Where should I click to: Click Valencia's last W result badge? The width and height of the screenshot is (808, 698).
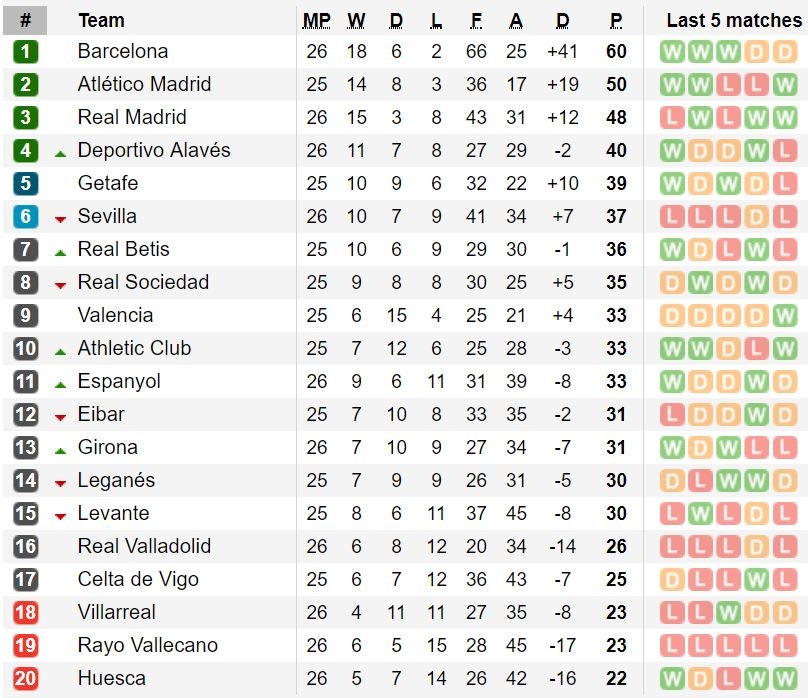[x=785, y=316]
